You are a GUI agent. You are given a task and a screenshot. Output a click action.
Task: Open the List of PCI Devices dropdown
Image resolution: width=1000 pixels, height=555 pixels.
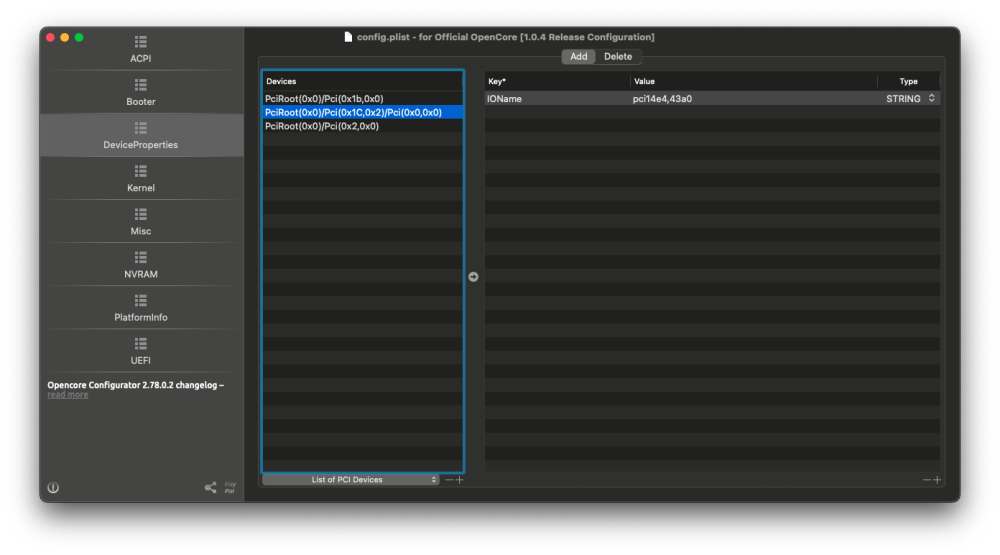point(351,480)
